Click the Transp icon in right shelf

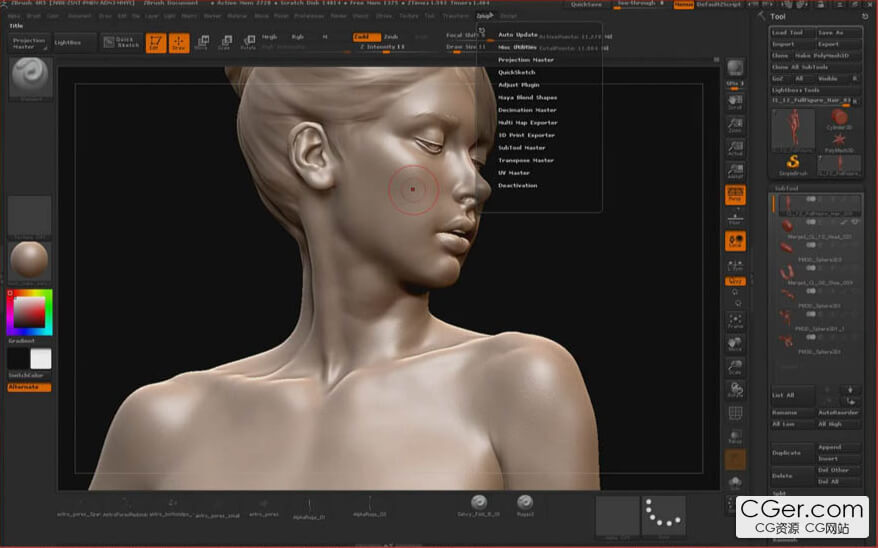(x=735, y=437)
